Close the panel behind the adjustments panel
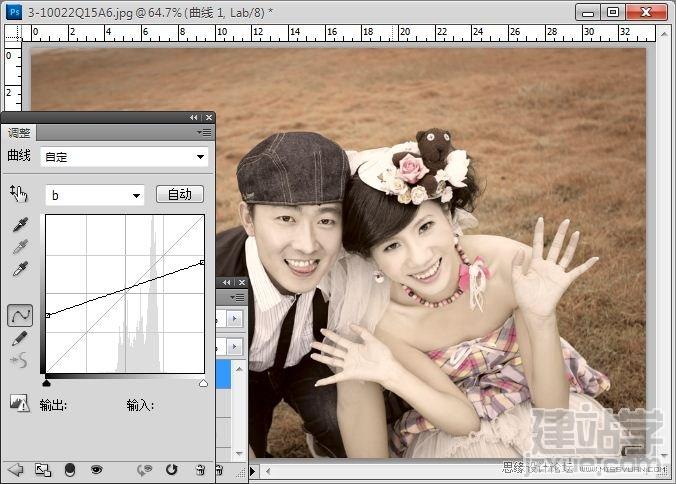676x484 pixels. [x=241, y=283]
